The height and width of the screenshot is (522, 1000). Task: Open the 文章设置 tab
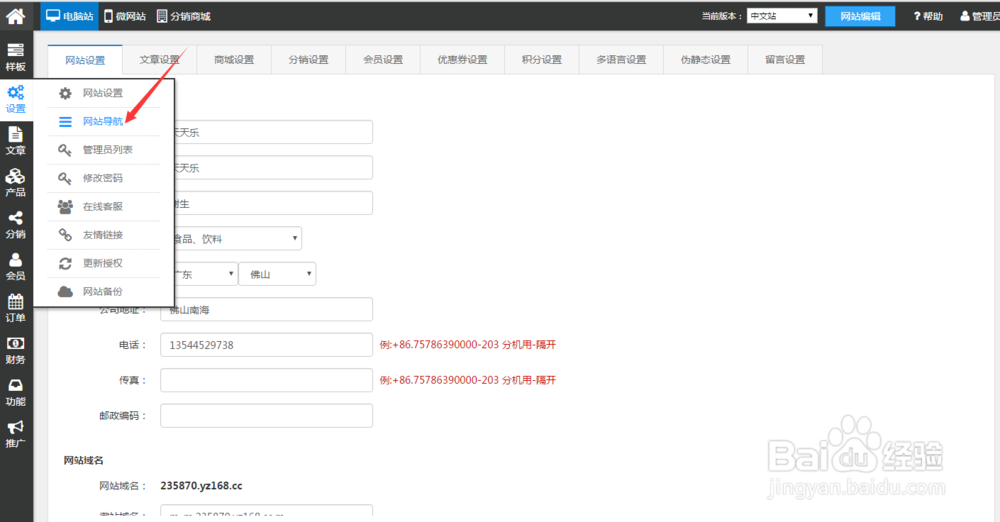[x=159, y=59]
